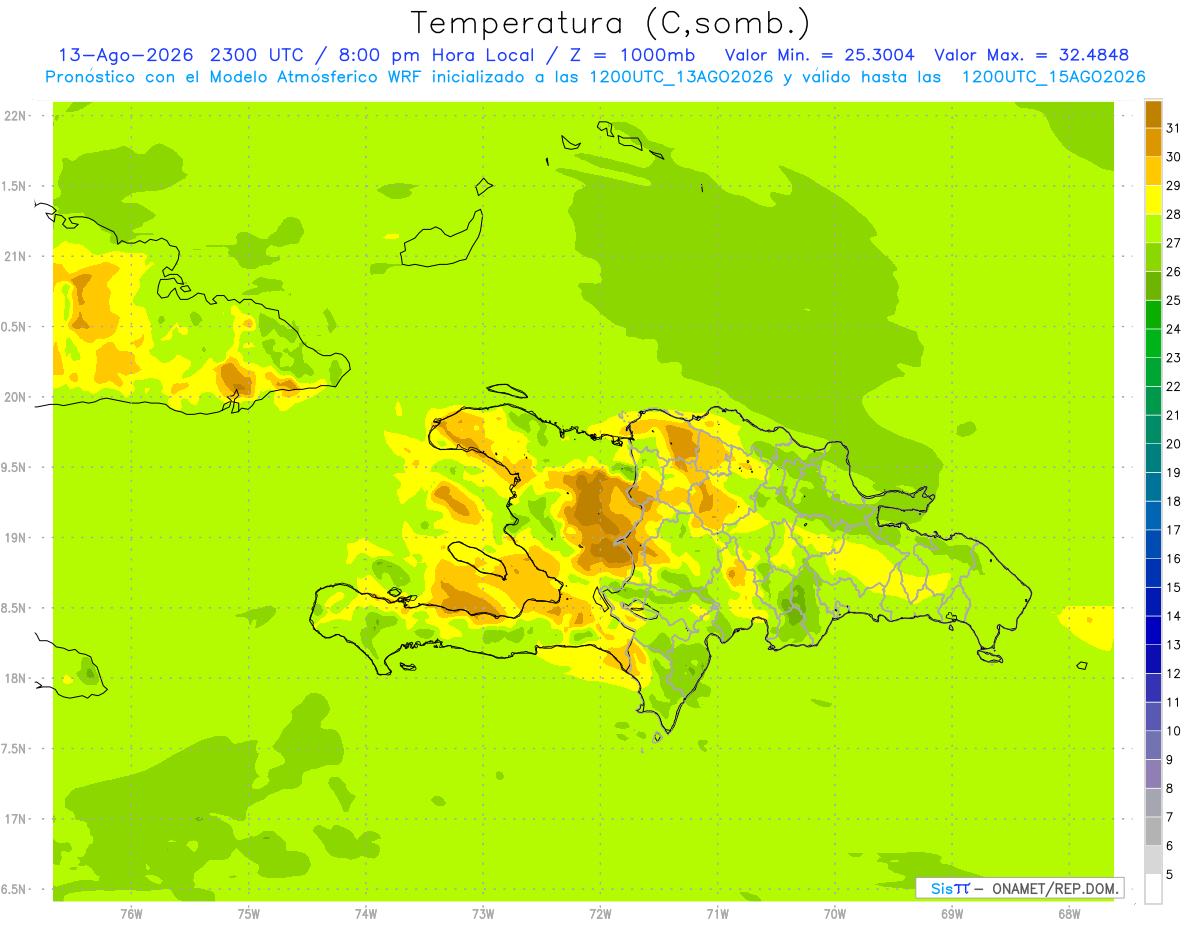
Task: Click the lime legend swatch between 27 and 28
Action: click(x=1153, y=228)
